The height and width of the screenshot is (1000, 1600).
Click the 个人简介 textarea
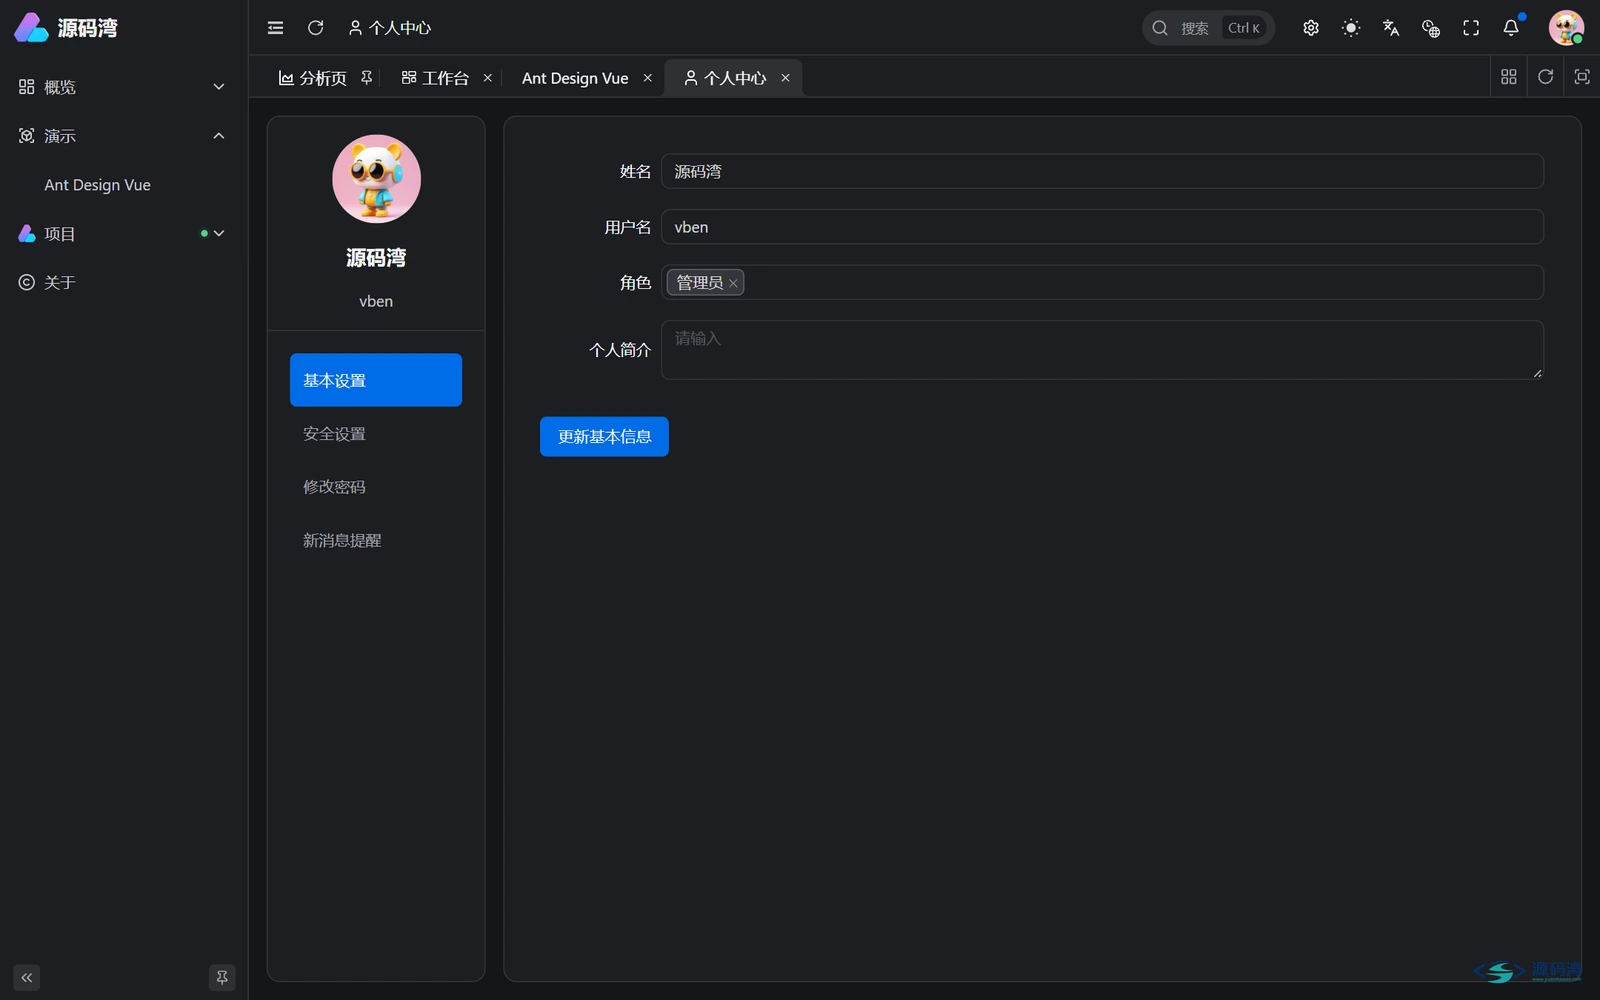pyautogui.click(x=1102, y=350)
